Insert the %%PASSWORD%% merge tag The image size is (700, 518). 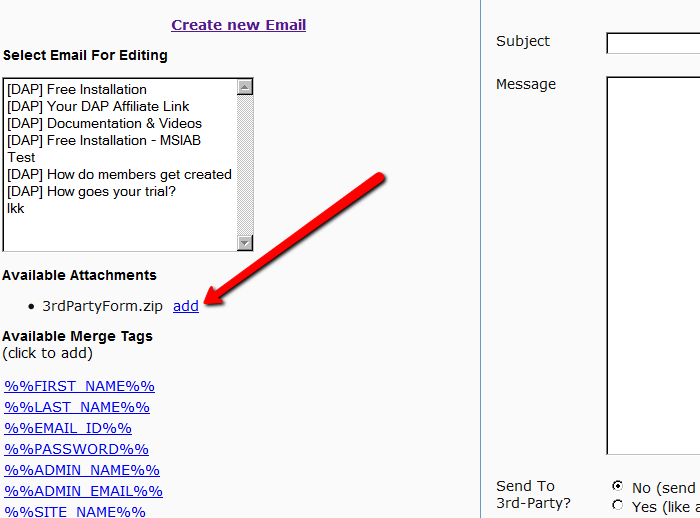[x=76, y=449]
